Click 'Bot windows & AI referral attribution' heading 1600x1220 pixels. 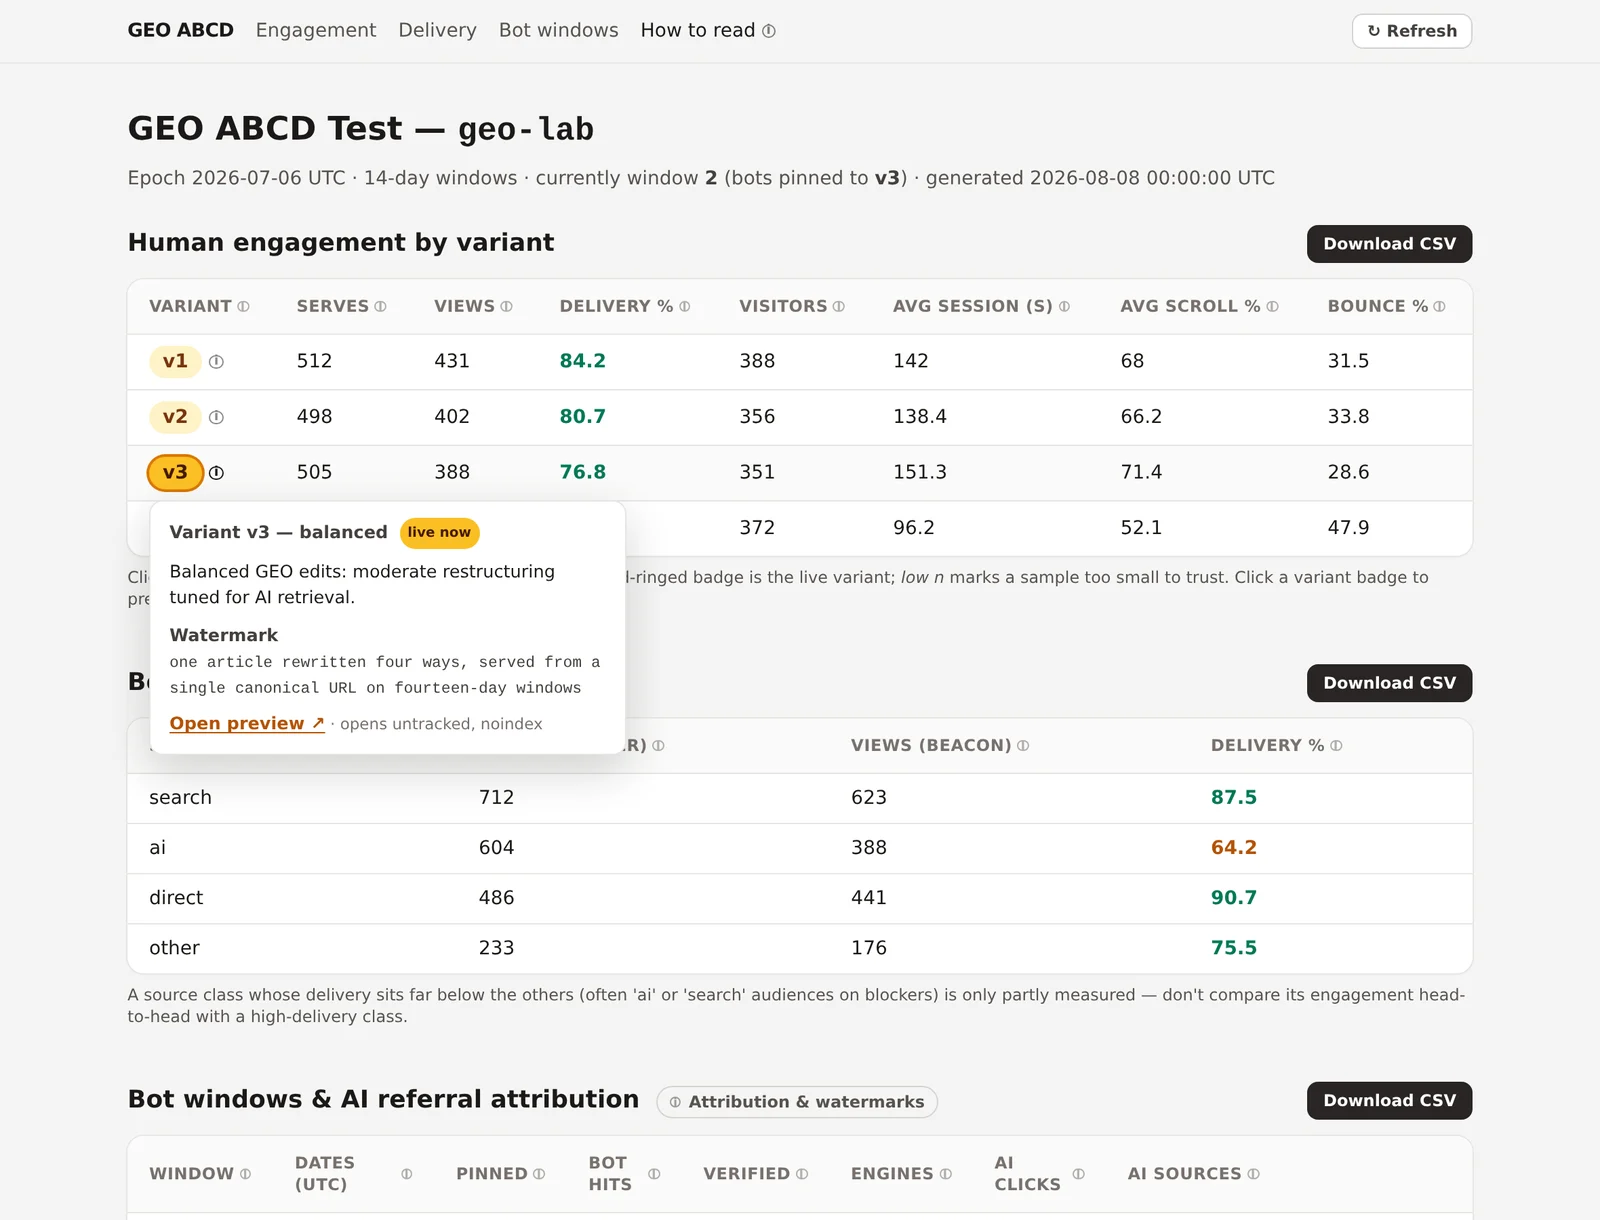point(383,1099)
